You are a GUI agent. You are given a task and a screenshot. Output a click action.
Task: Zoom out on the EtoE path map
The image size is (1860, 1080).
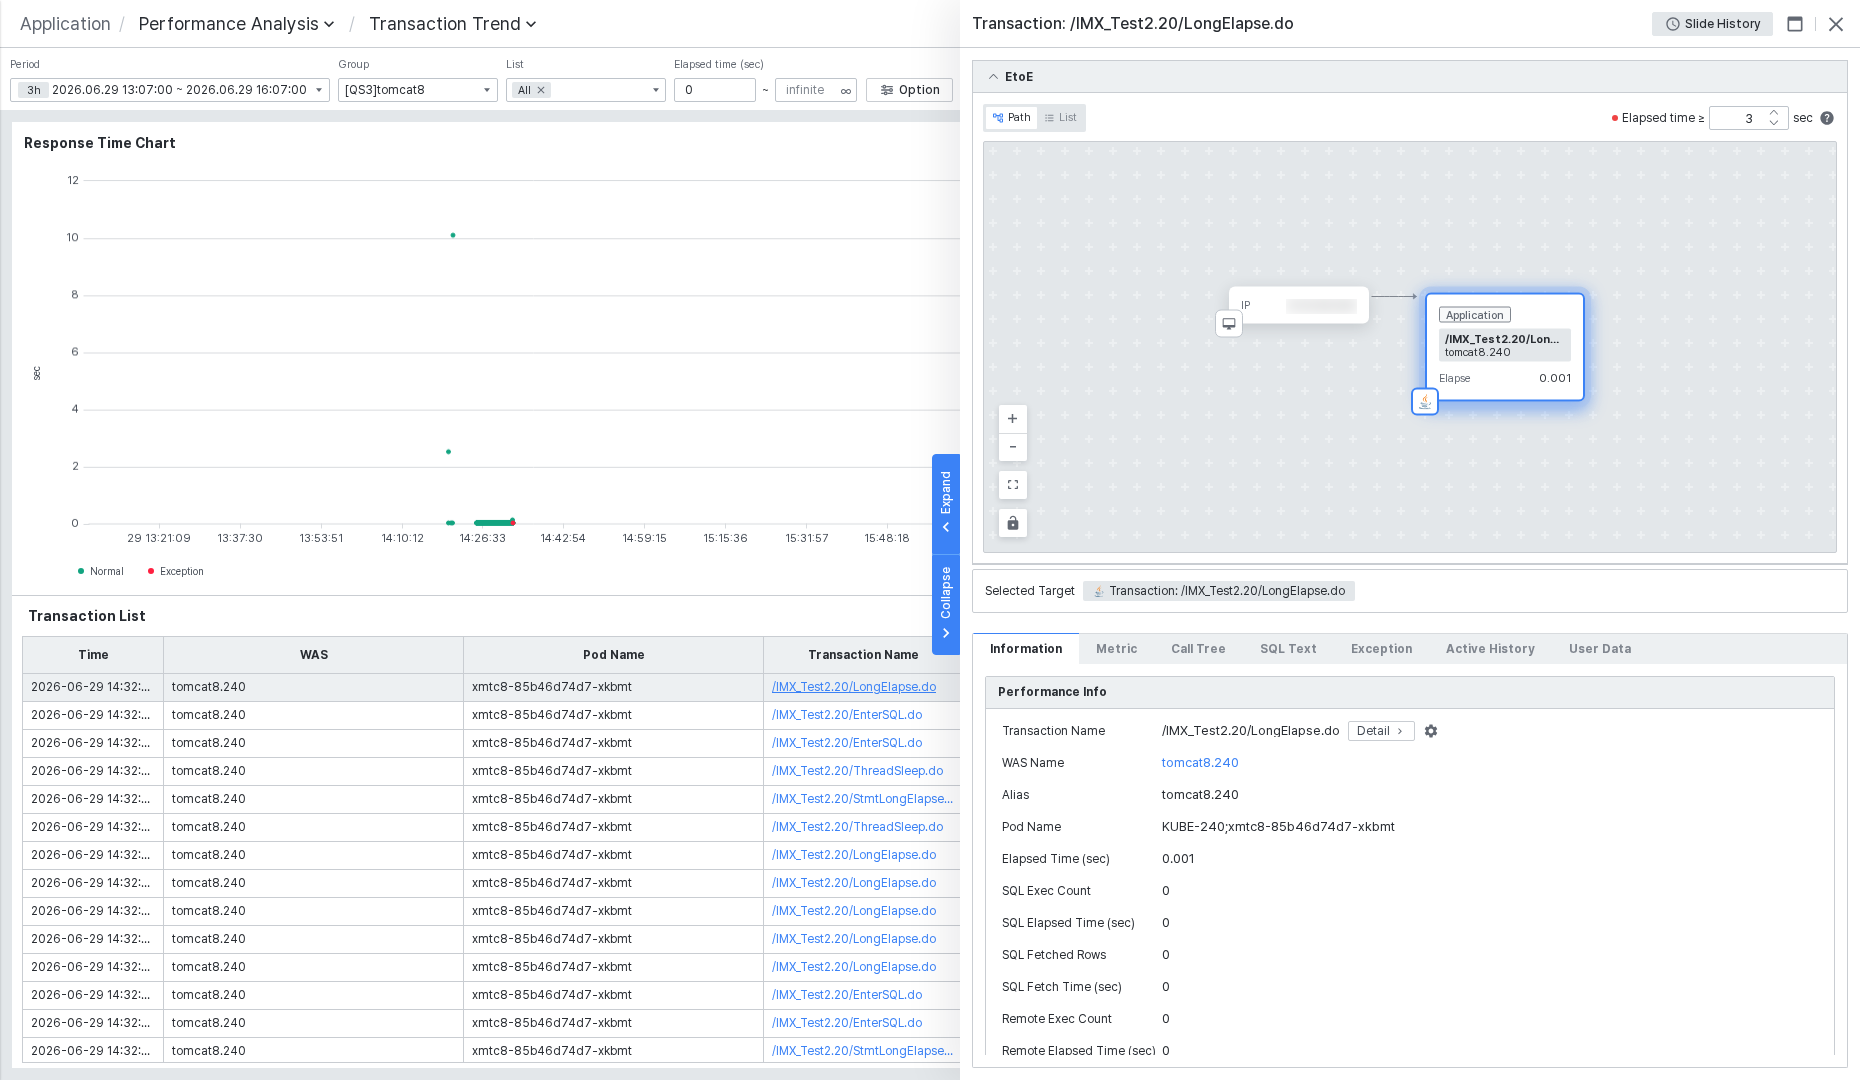coord(1012,447)
